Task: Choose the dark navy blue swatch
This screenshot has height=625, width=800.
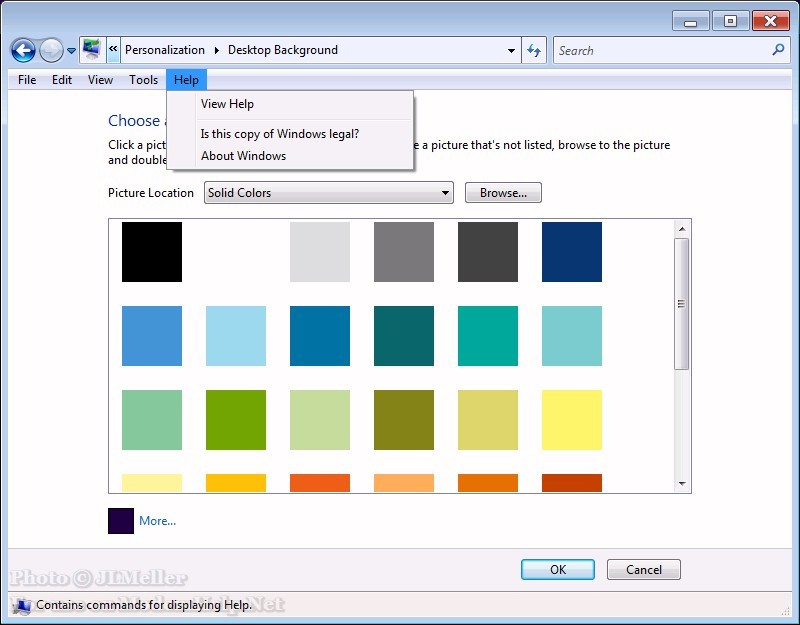Action: point(572,252)
